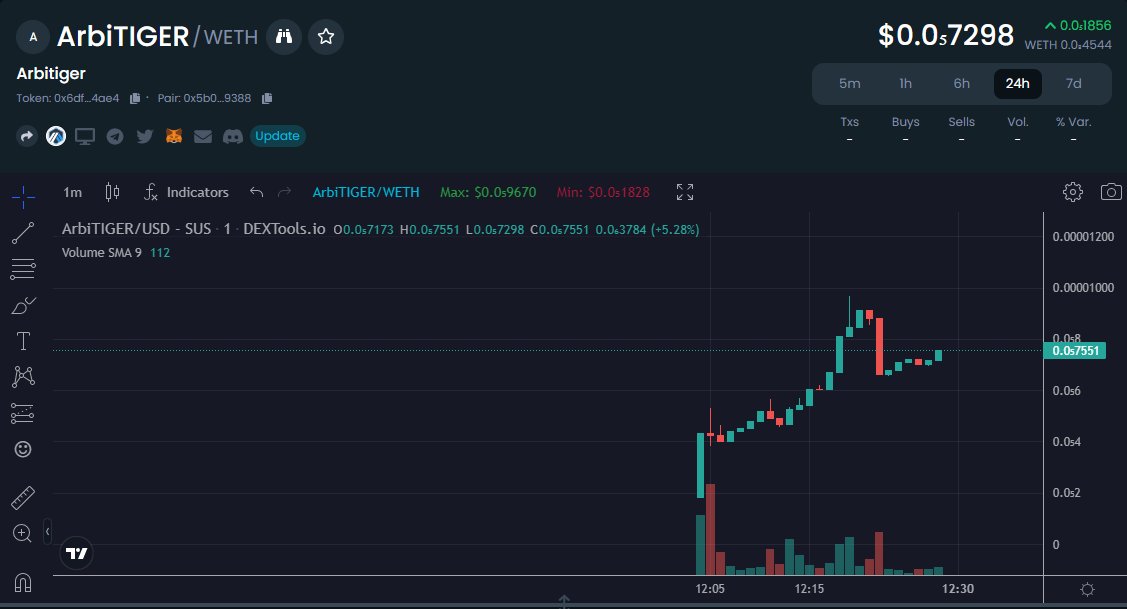This screenshot has height=609, width=1127.
Task: Click the TradingView logo badge
Action: click(x=76, y=553)
